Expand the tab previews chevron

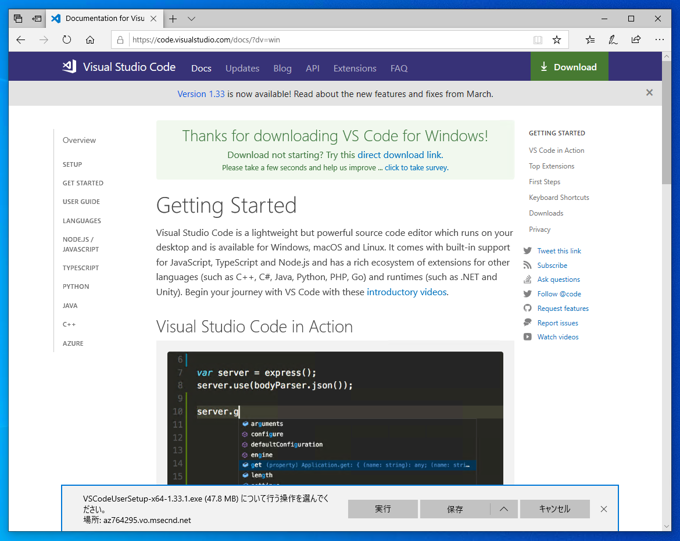[191, 19]
